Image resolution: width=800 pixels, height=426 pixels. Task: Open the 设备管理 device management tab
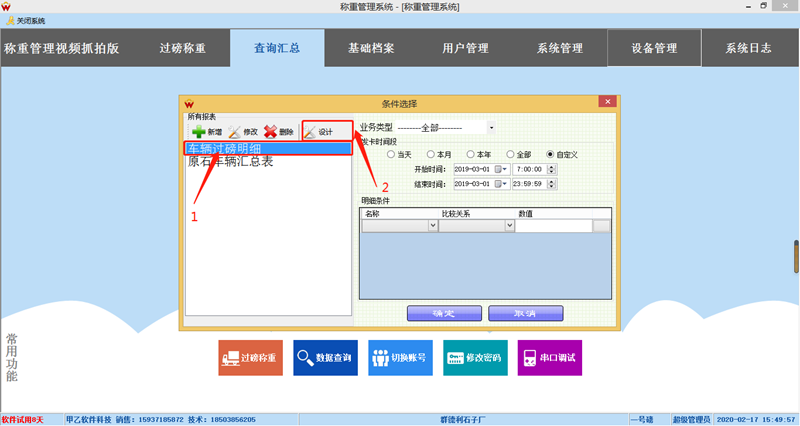654,48
